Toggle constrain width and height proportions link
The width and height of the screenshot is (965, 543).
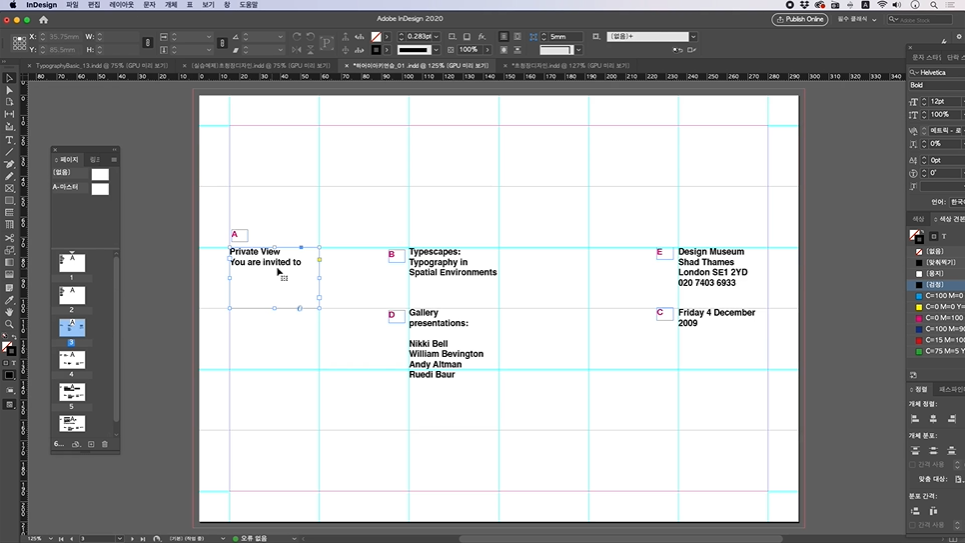coord(147,43)
